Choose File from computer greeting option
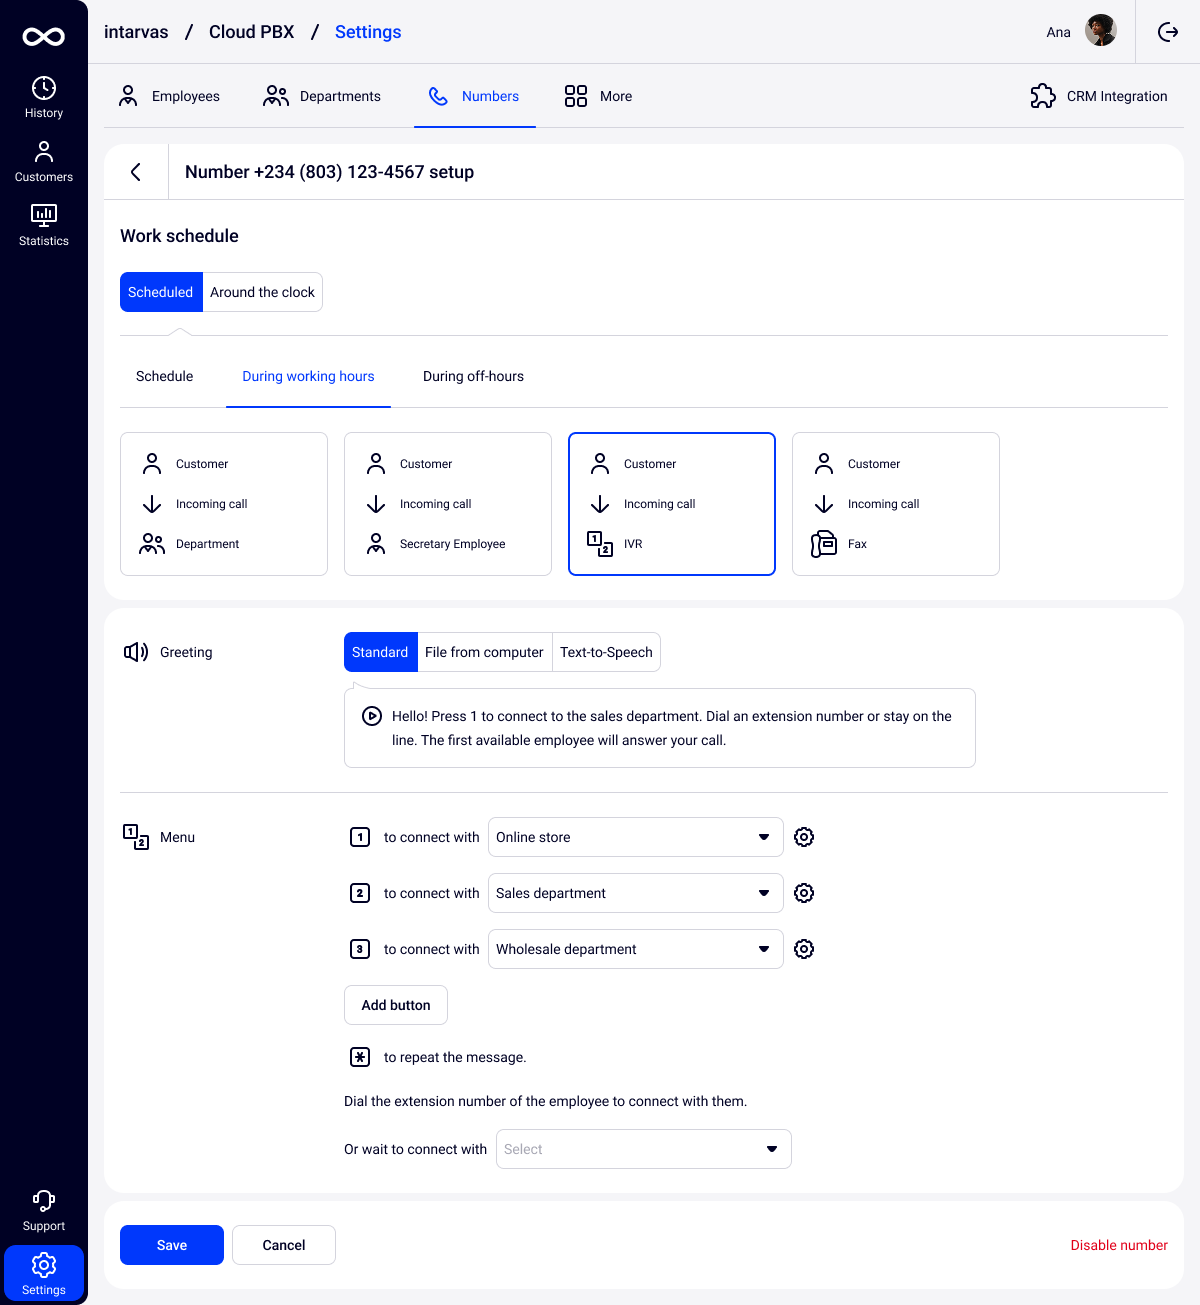The width and height of the screenshot is (1200, 1305). click(x=484, y=652)
